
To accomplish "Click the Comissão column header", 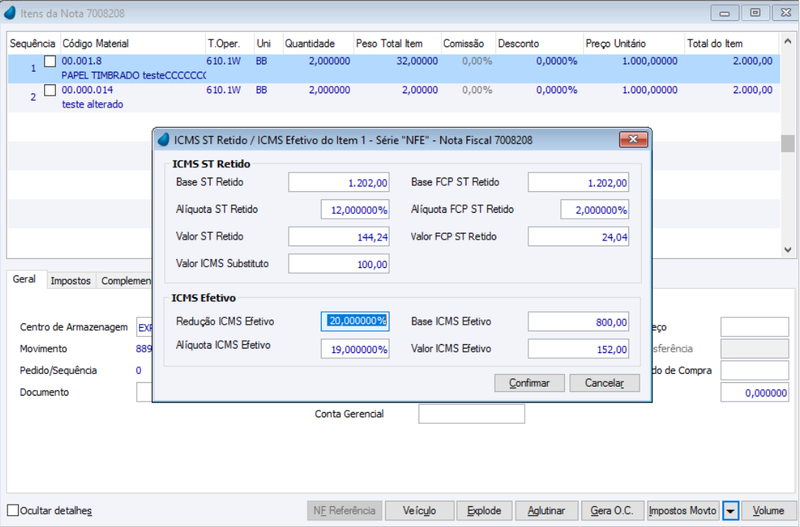I will tap(468, 43).
